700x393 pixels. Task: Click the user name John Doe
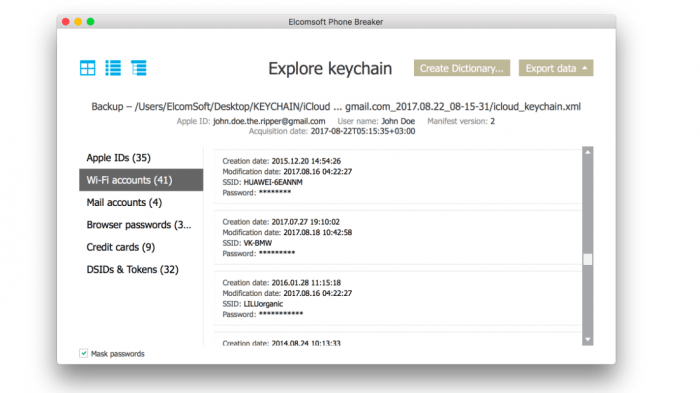(398, 121)
